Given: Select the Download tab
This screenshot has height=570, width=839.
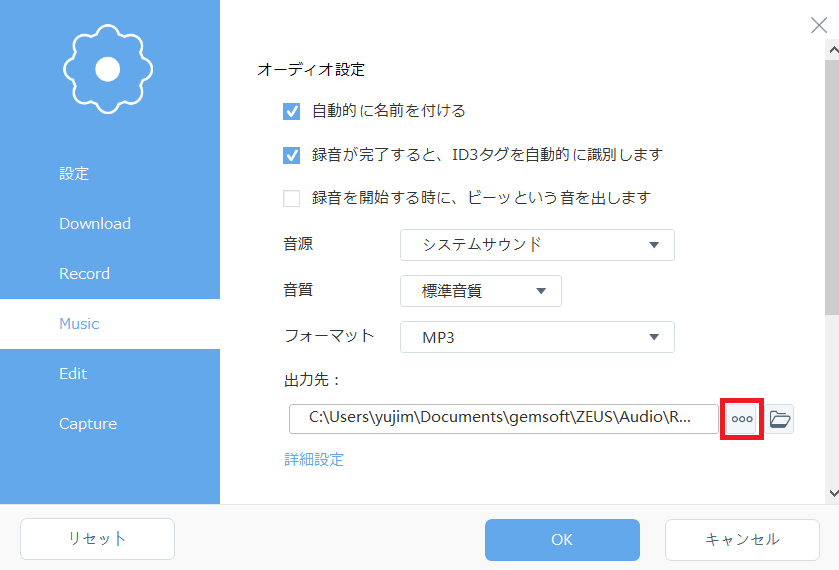Looking at the screenshot, I should pyautogui.click(x=95, y=224).
